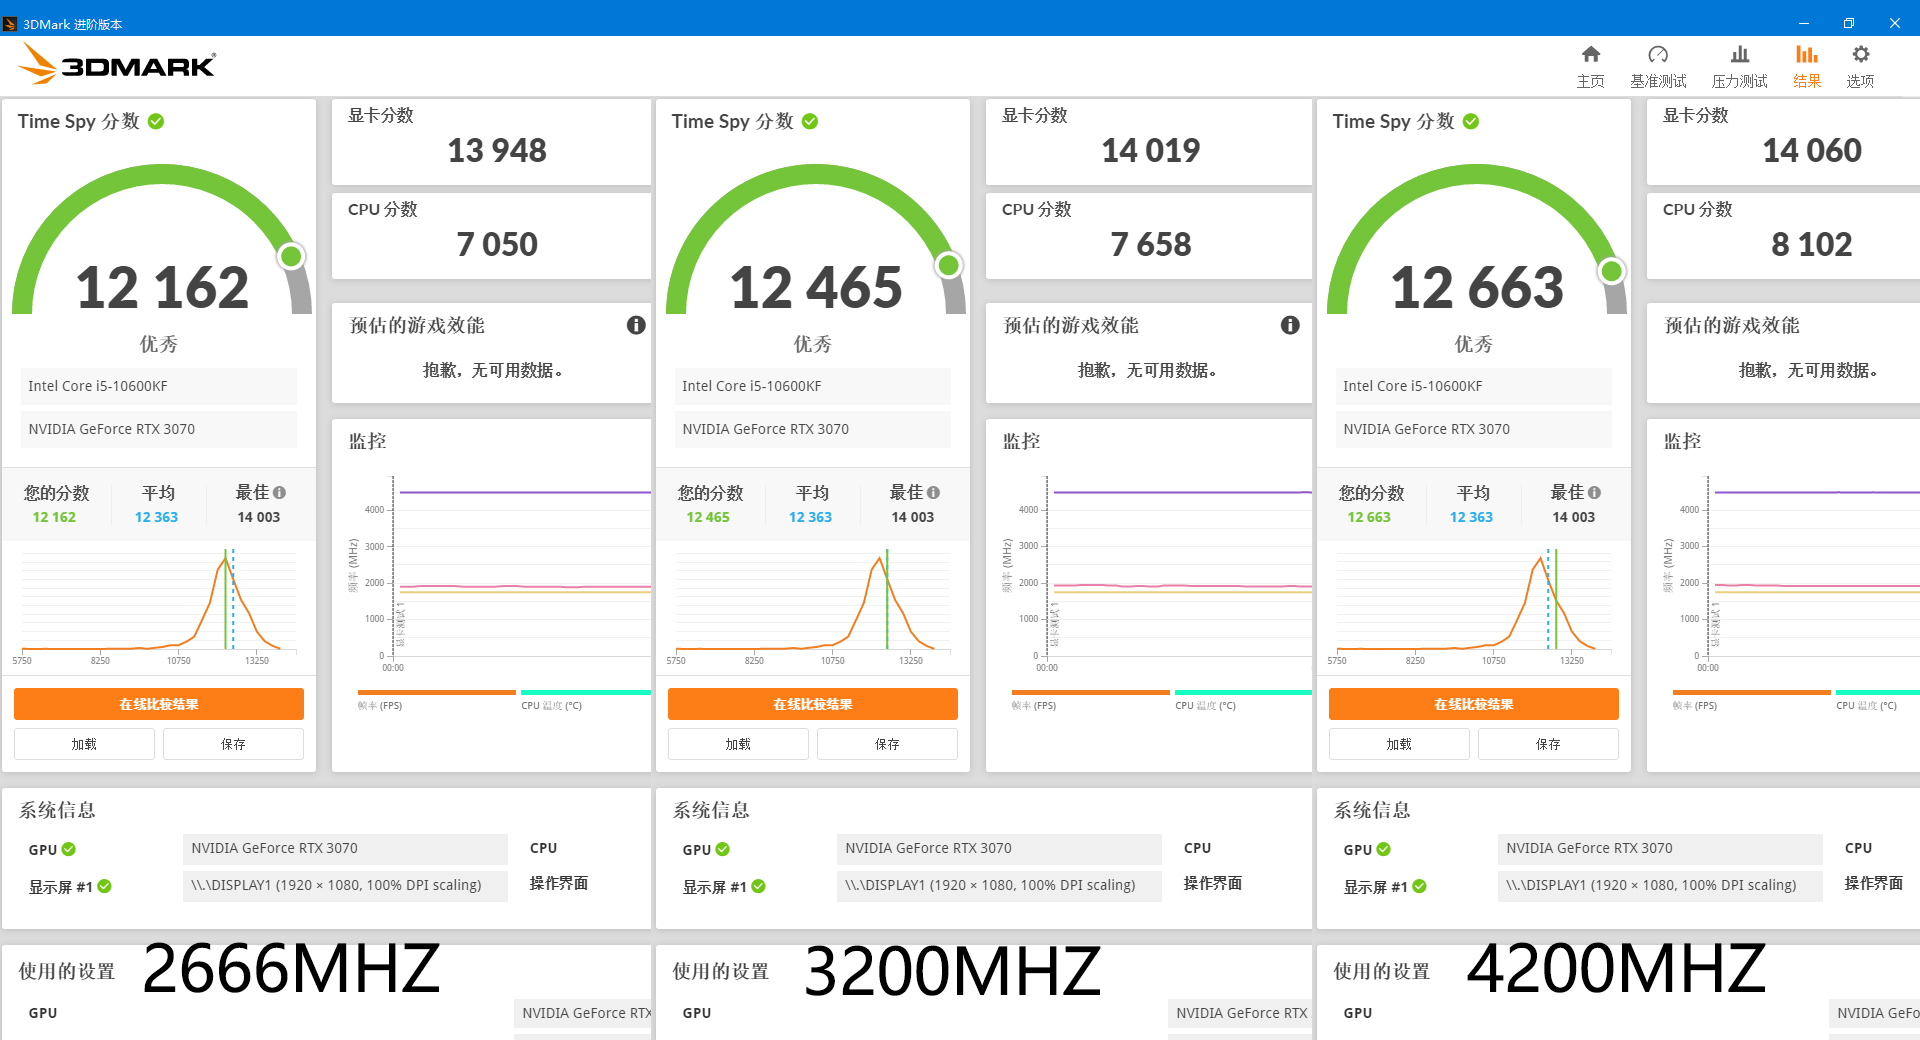
Task: Click the 最佳 value 14 003 in the 12 465 panel
Action: 913,517
